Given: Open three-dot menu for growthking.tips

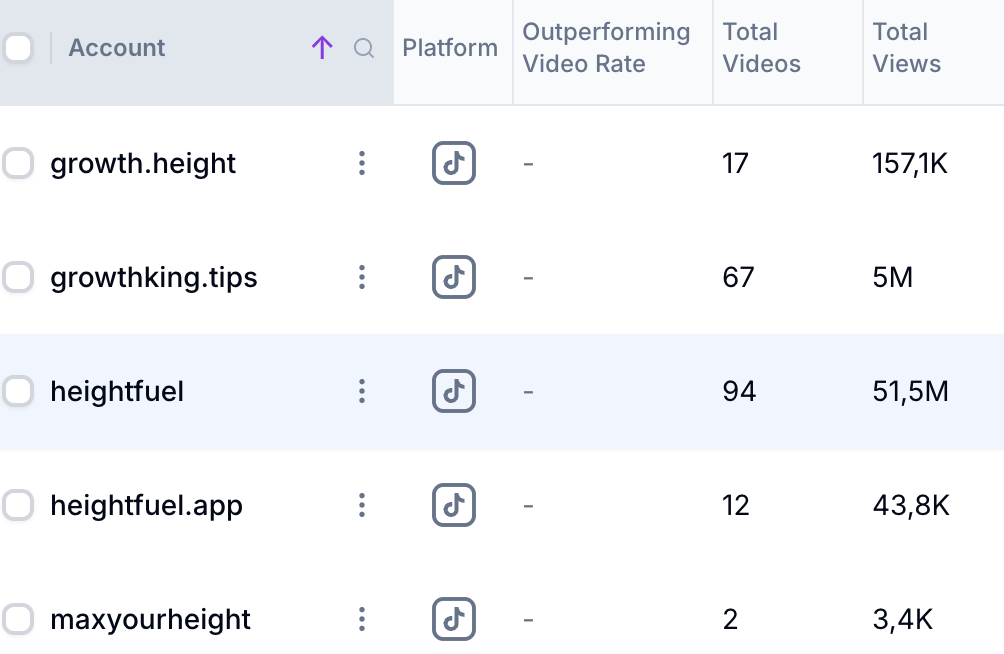Looking at the screenshot, I should [x=362, y=277].
